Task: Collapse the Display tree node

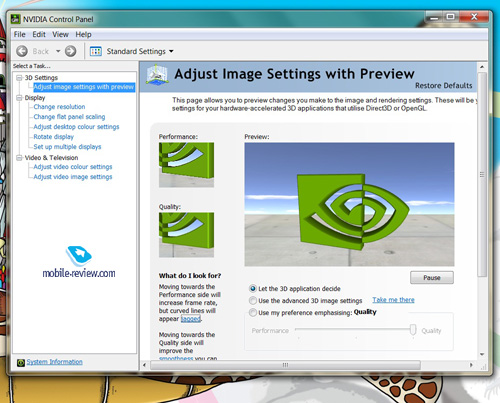Action: [19, 98]
